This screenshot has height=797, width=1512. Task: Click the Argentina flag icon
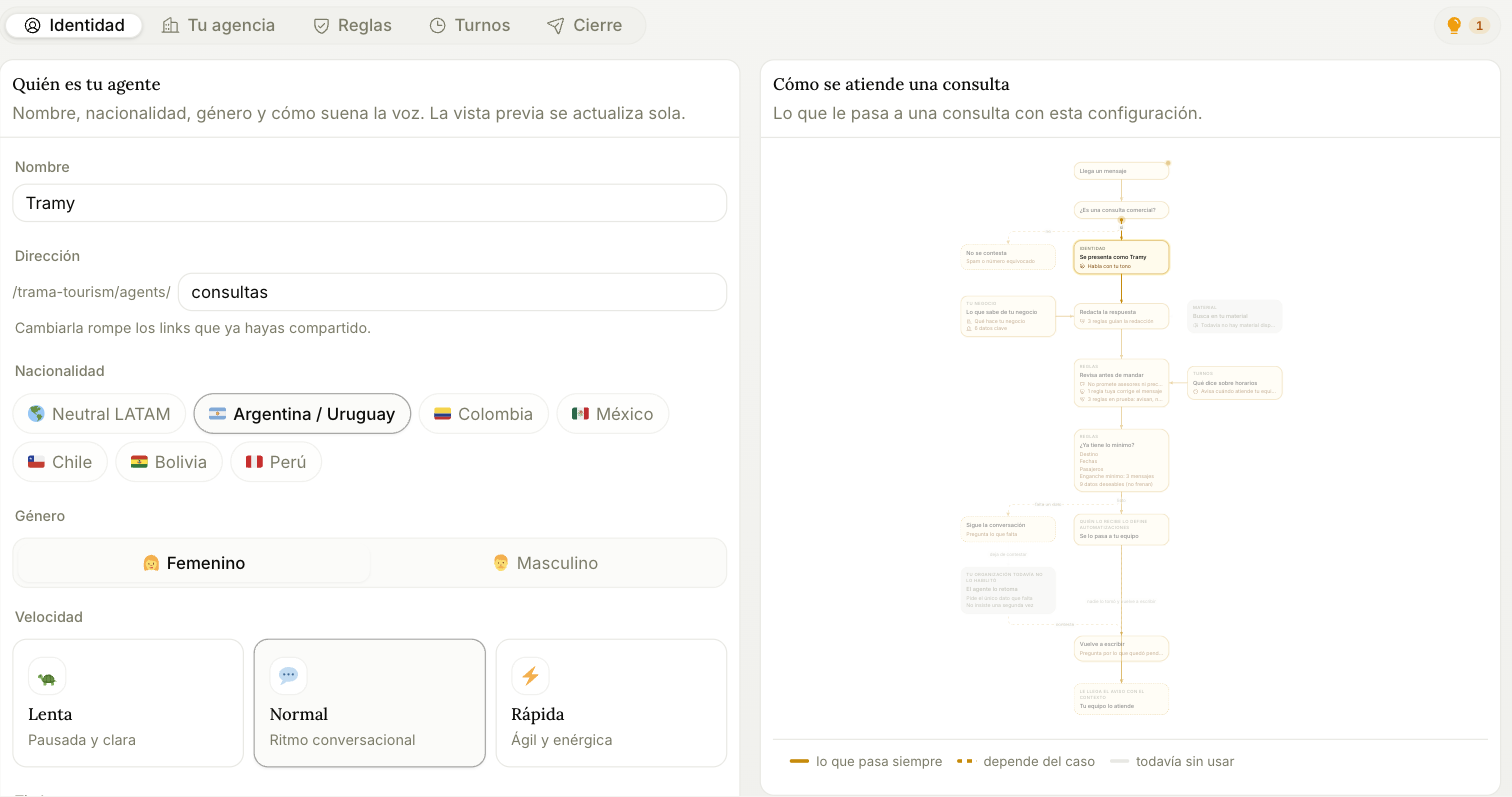coord(217,414)
